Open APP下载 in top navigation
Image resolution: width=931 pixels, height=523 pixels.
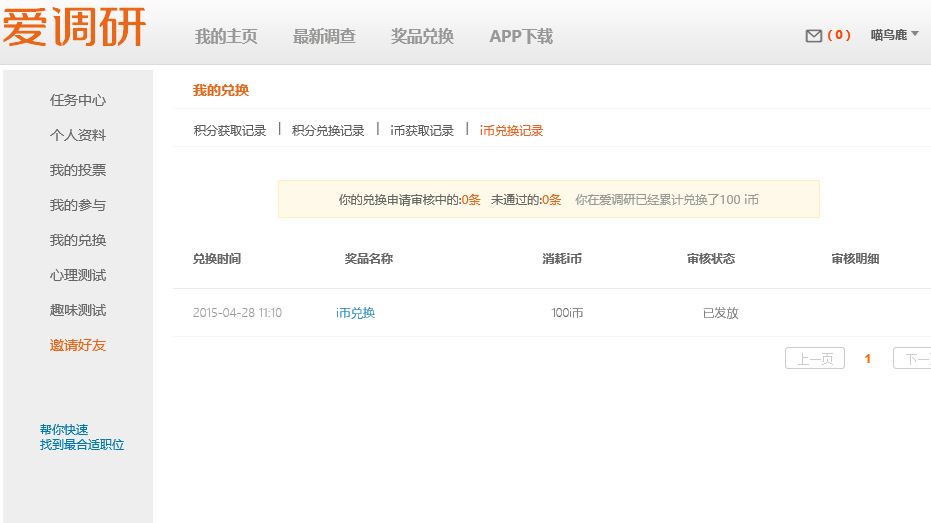(x=521, y=36)
